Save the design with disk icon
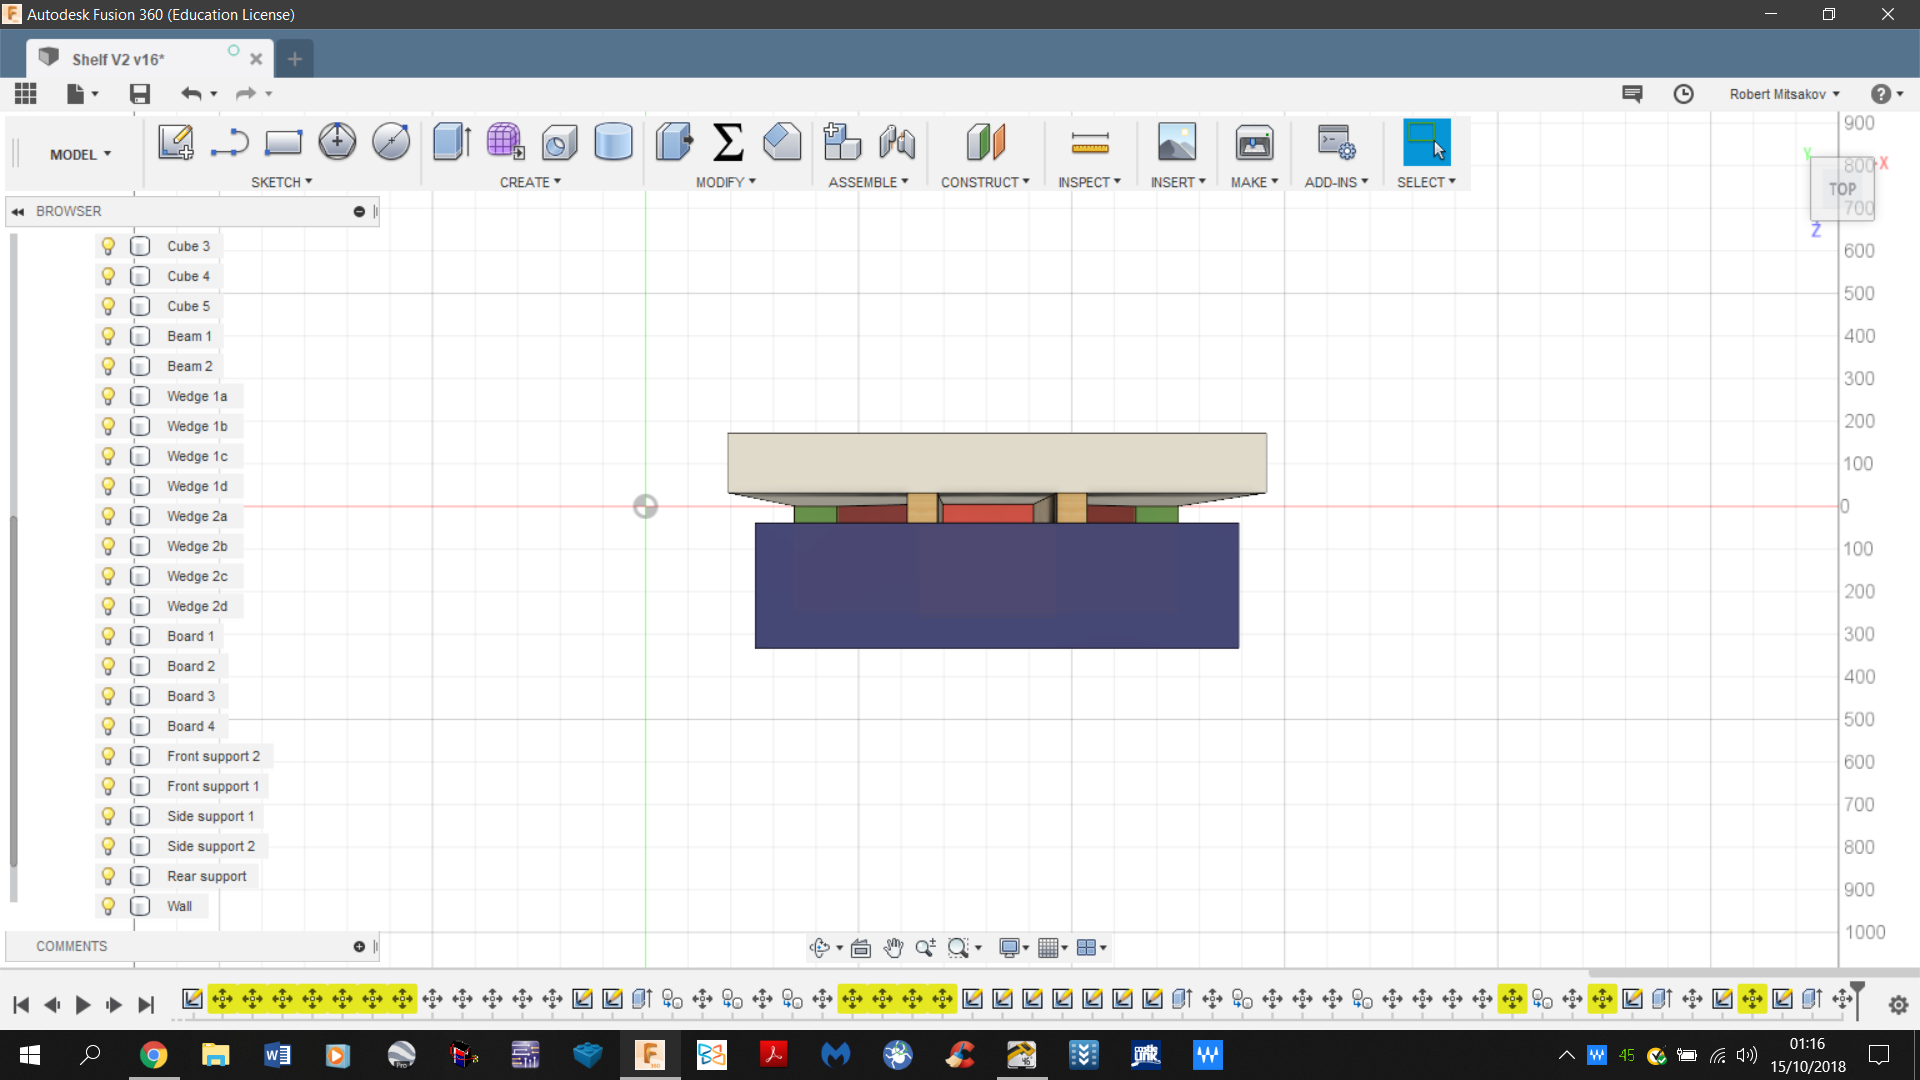 [140, 93]
